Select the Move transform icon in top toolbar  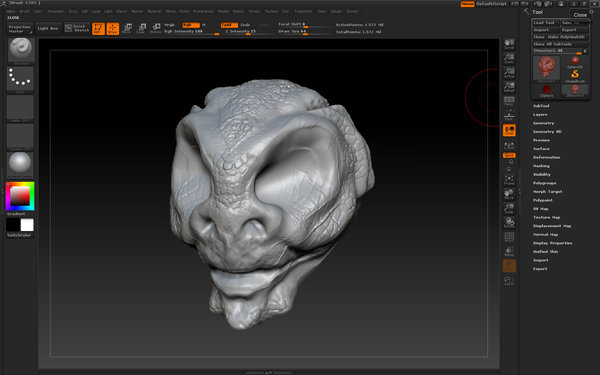pyautogui.click(x=127, y=28)
